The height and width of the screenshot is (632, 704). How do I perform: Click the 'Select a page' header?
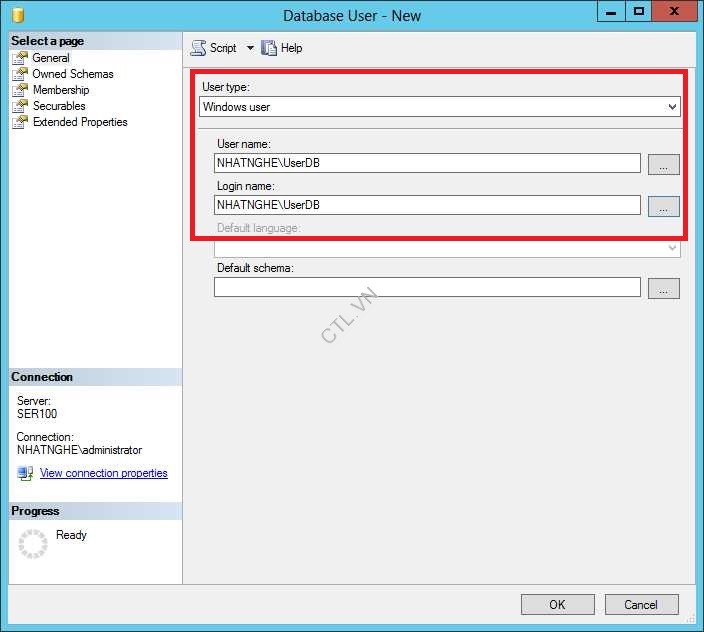coord(48,41)
